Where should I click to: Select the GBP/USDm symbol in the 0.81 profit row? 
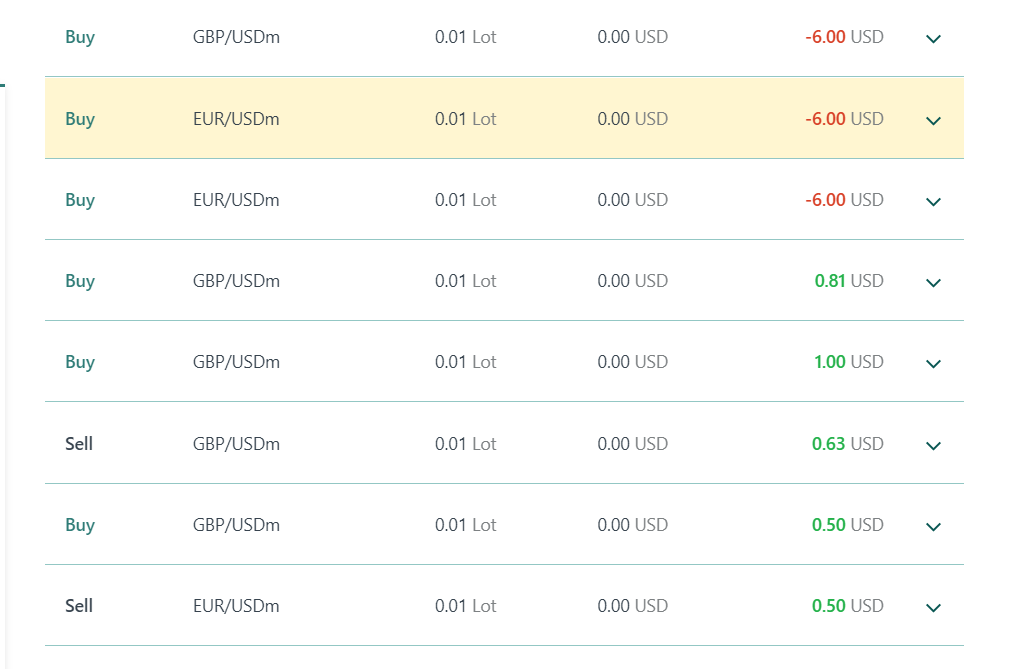236,281
